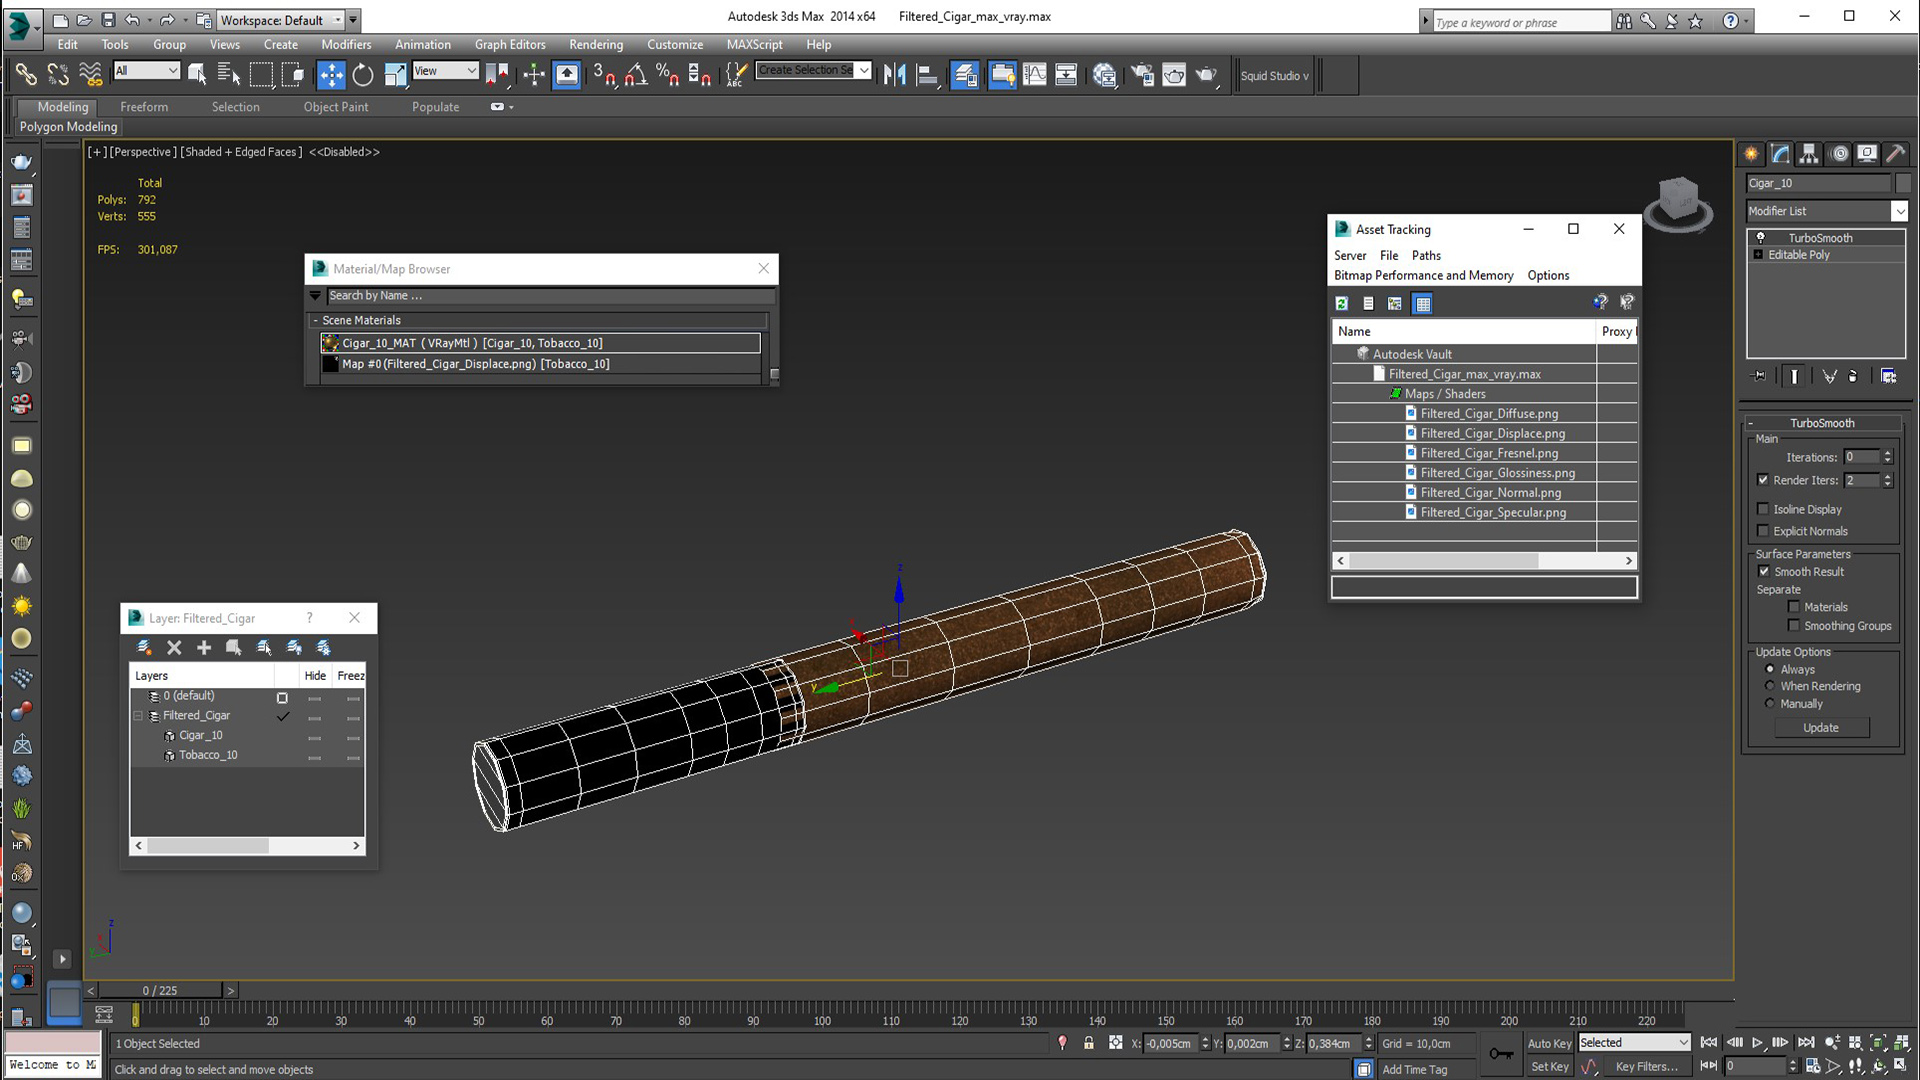Image resolution: width=1920 pixels, height=1080 pixels.
Task: Open the View reference coordinate dropdown
Action: [x=445, y=70]
